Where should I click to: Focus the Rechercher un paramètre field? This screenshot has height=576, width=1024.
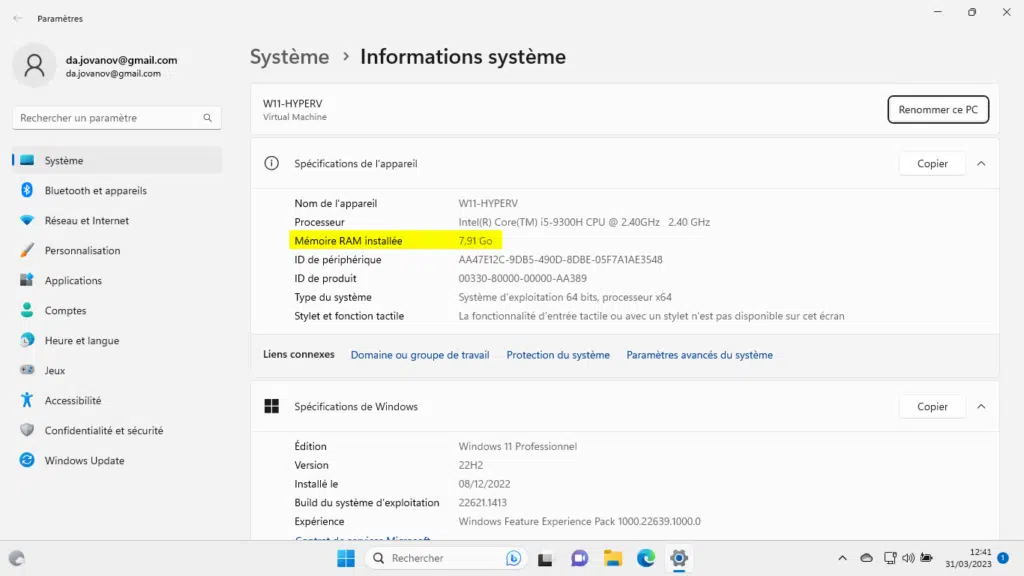click(117, 118)
